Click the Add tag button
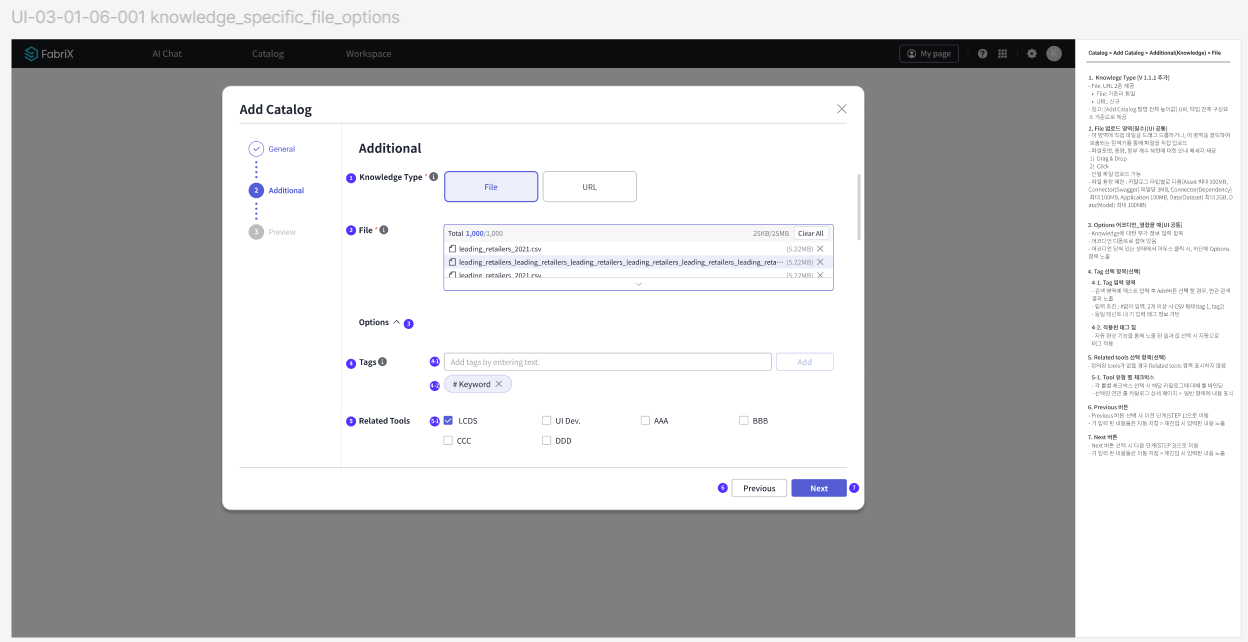 (x=805, y=362)
